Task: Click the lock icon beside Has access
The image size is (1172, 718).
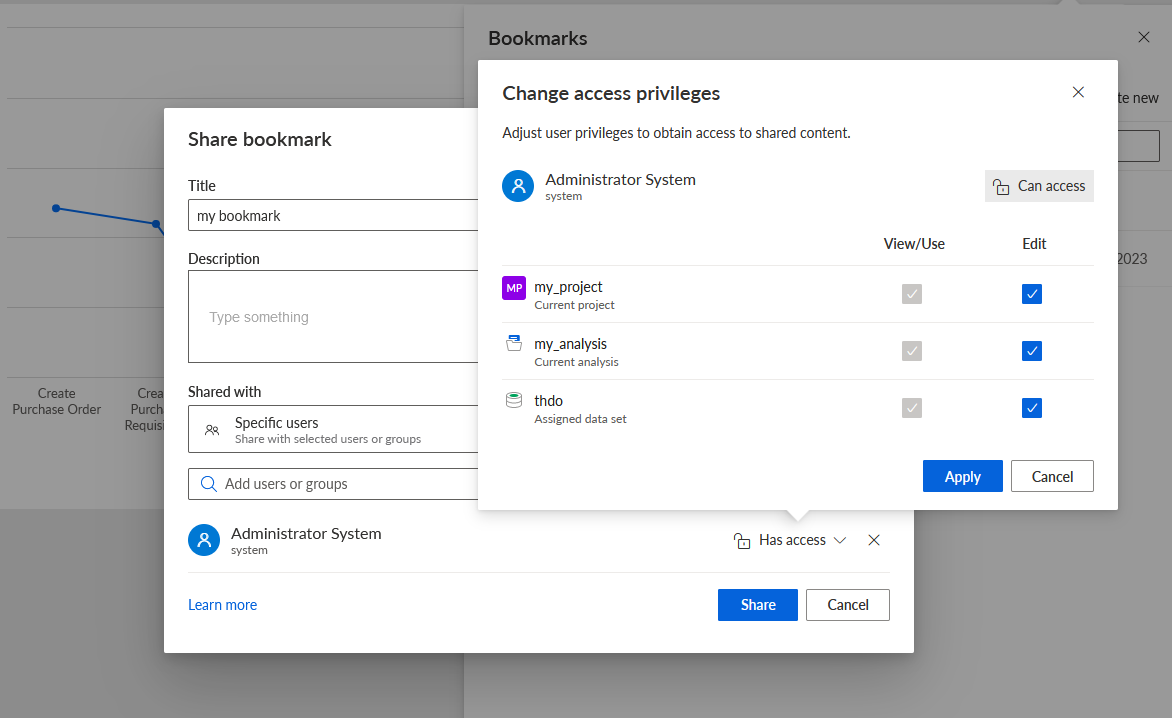Action: pyautogui.click(x=741, y=540)
